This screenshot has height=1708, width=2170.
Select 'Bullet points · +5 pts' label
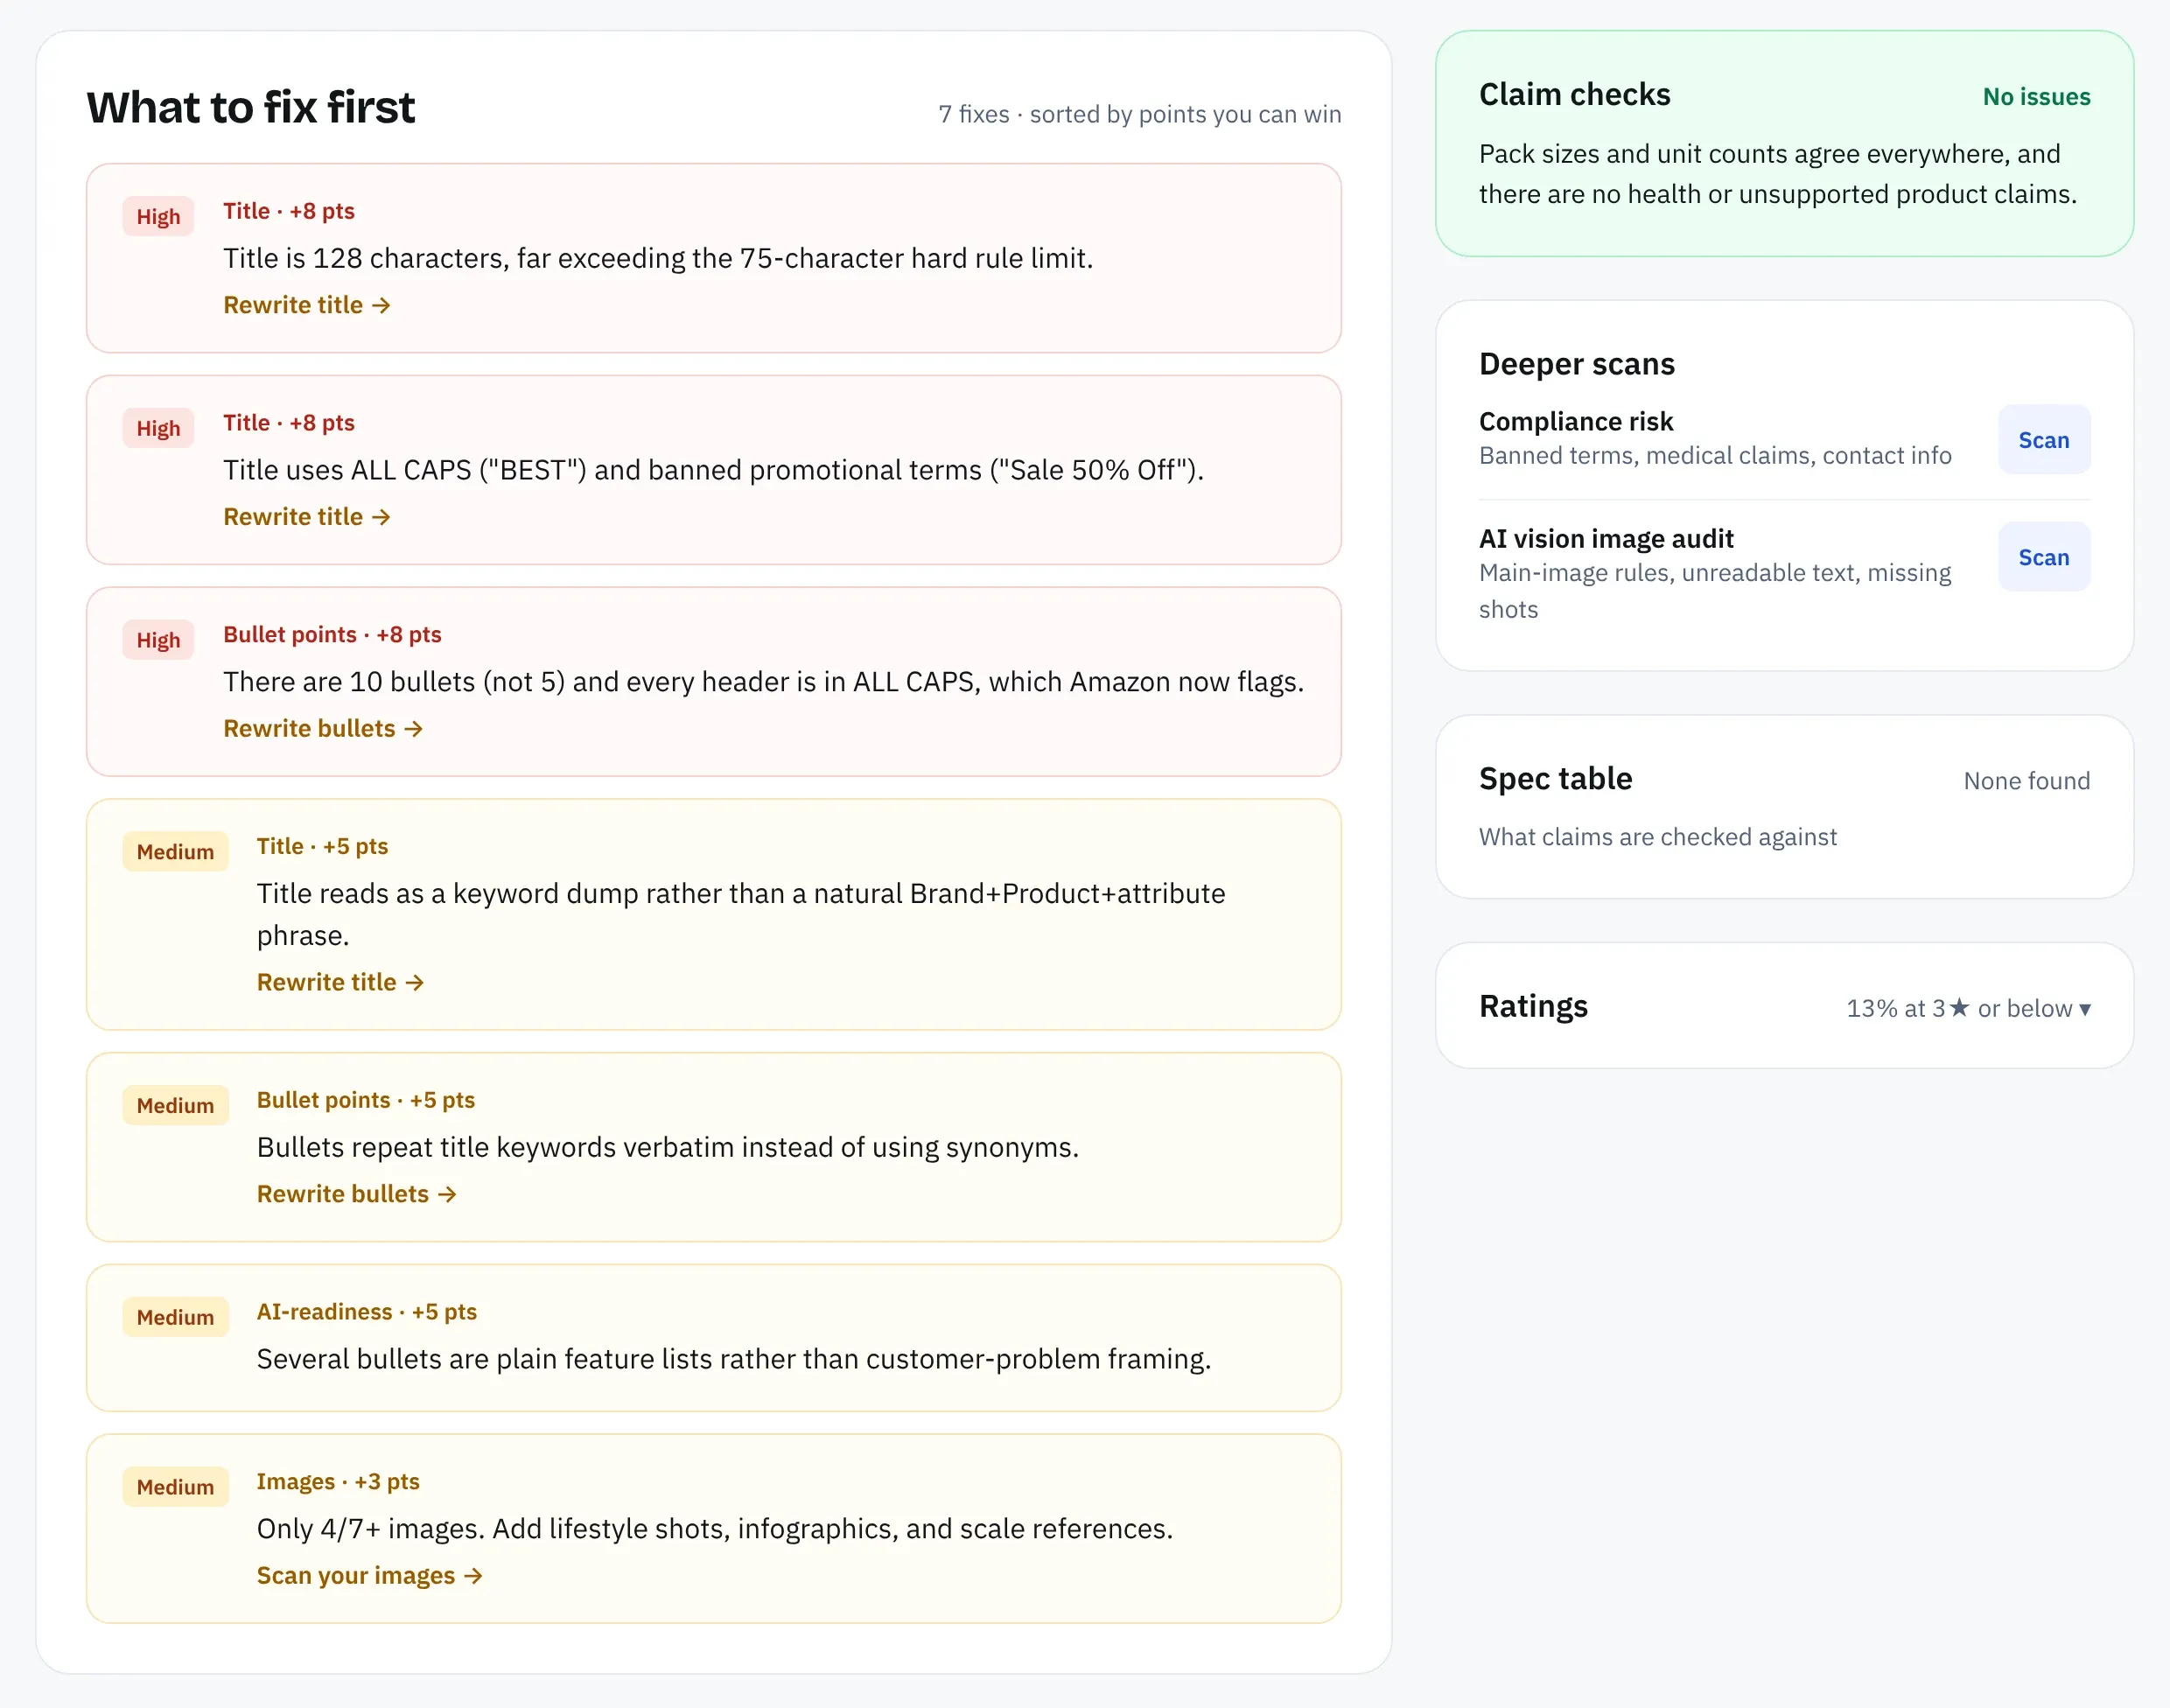click(x=365, y=1101)
